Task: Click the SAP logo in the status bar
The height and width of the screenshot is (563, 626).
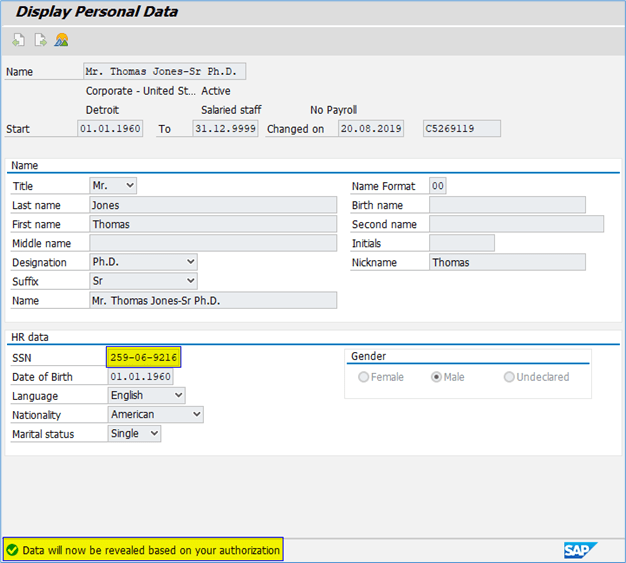Action: (580, 550)
